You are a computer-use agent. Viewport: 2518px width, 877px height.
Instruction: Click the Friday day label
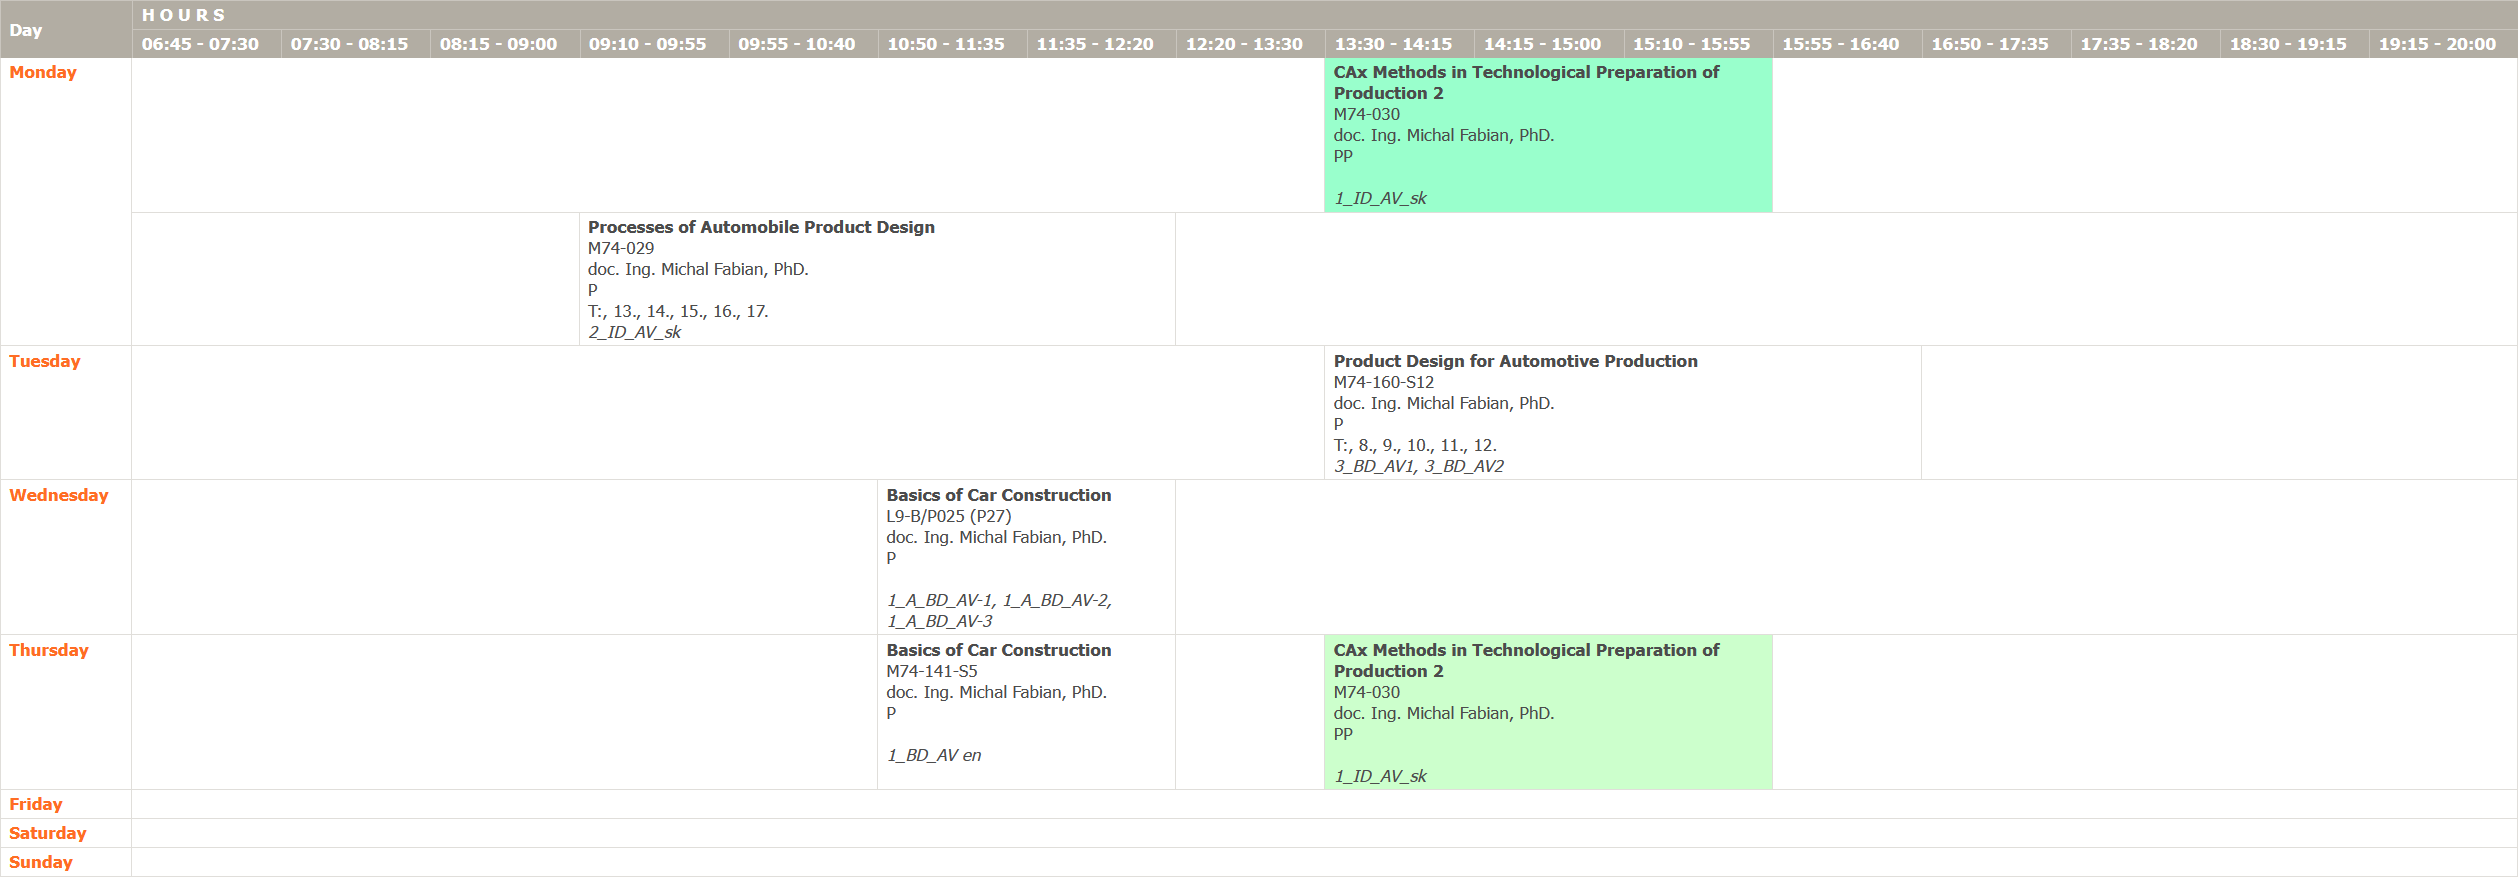(x=36, y=804)
